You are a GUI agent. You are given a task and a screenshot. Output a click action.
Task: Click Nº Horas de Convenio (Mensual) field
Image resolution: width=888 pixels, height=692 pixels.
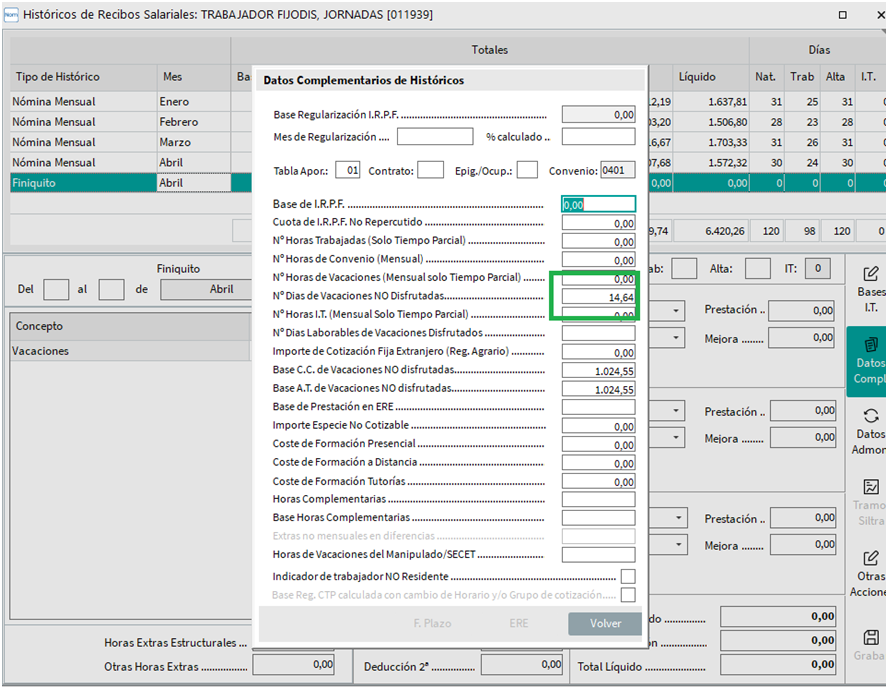(599, 260)
